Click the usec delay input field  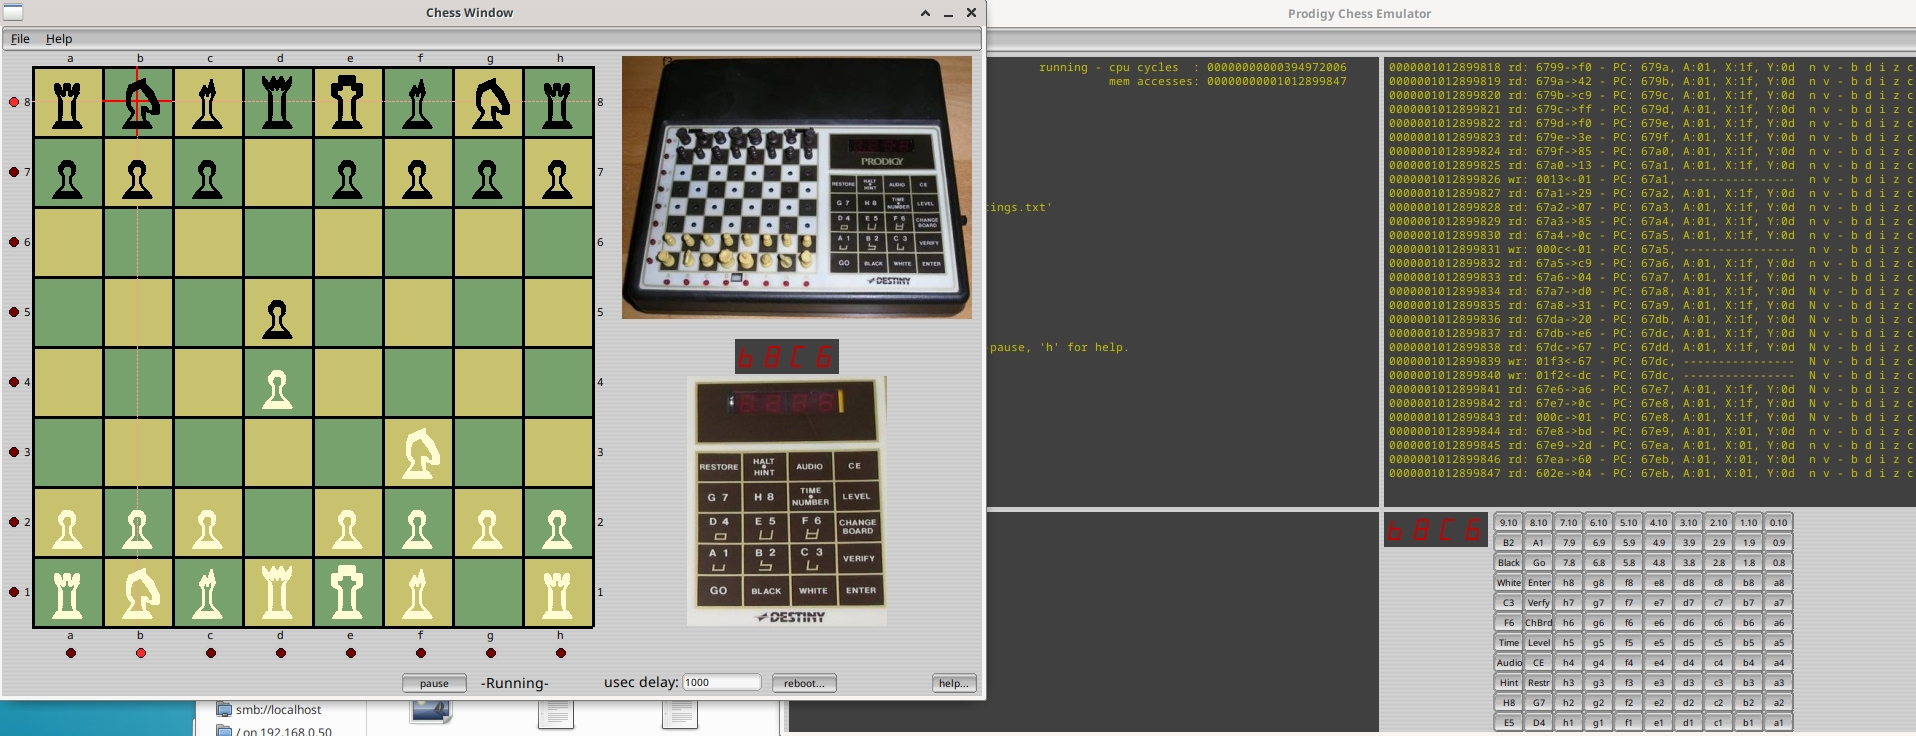click(721, 682)
